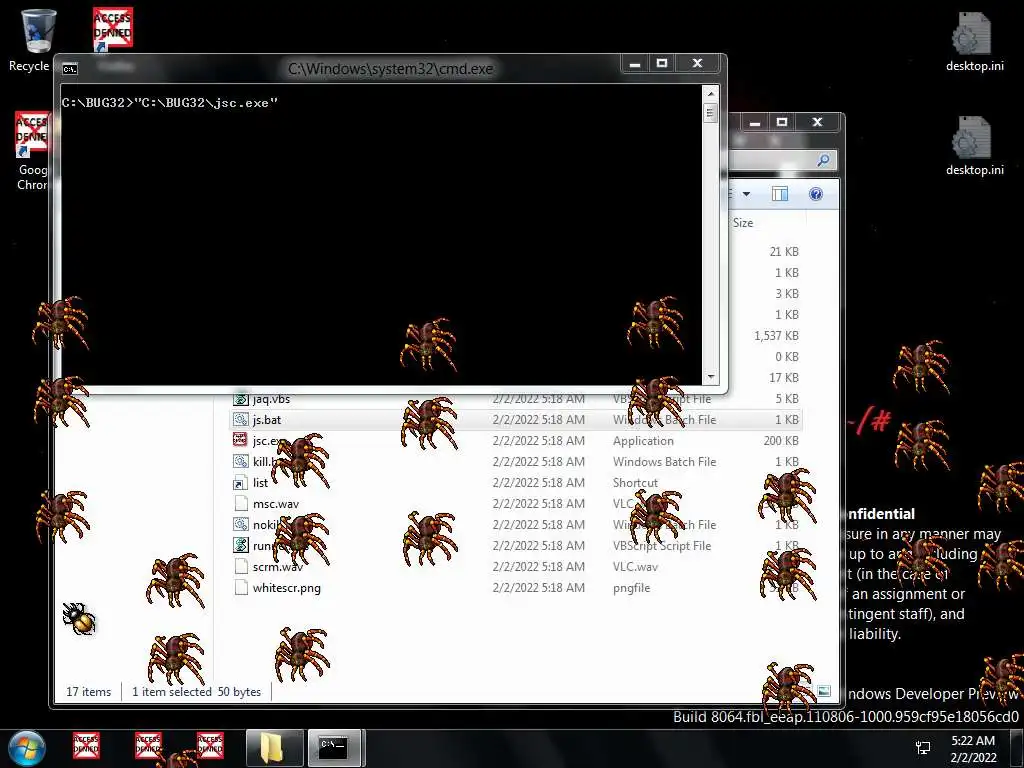Image resolution: width=1024 pixels, height=768 pixels.
Task: Click the 1,537 KB size cell
Action: click(x=776, y=336)
